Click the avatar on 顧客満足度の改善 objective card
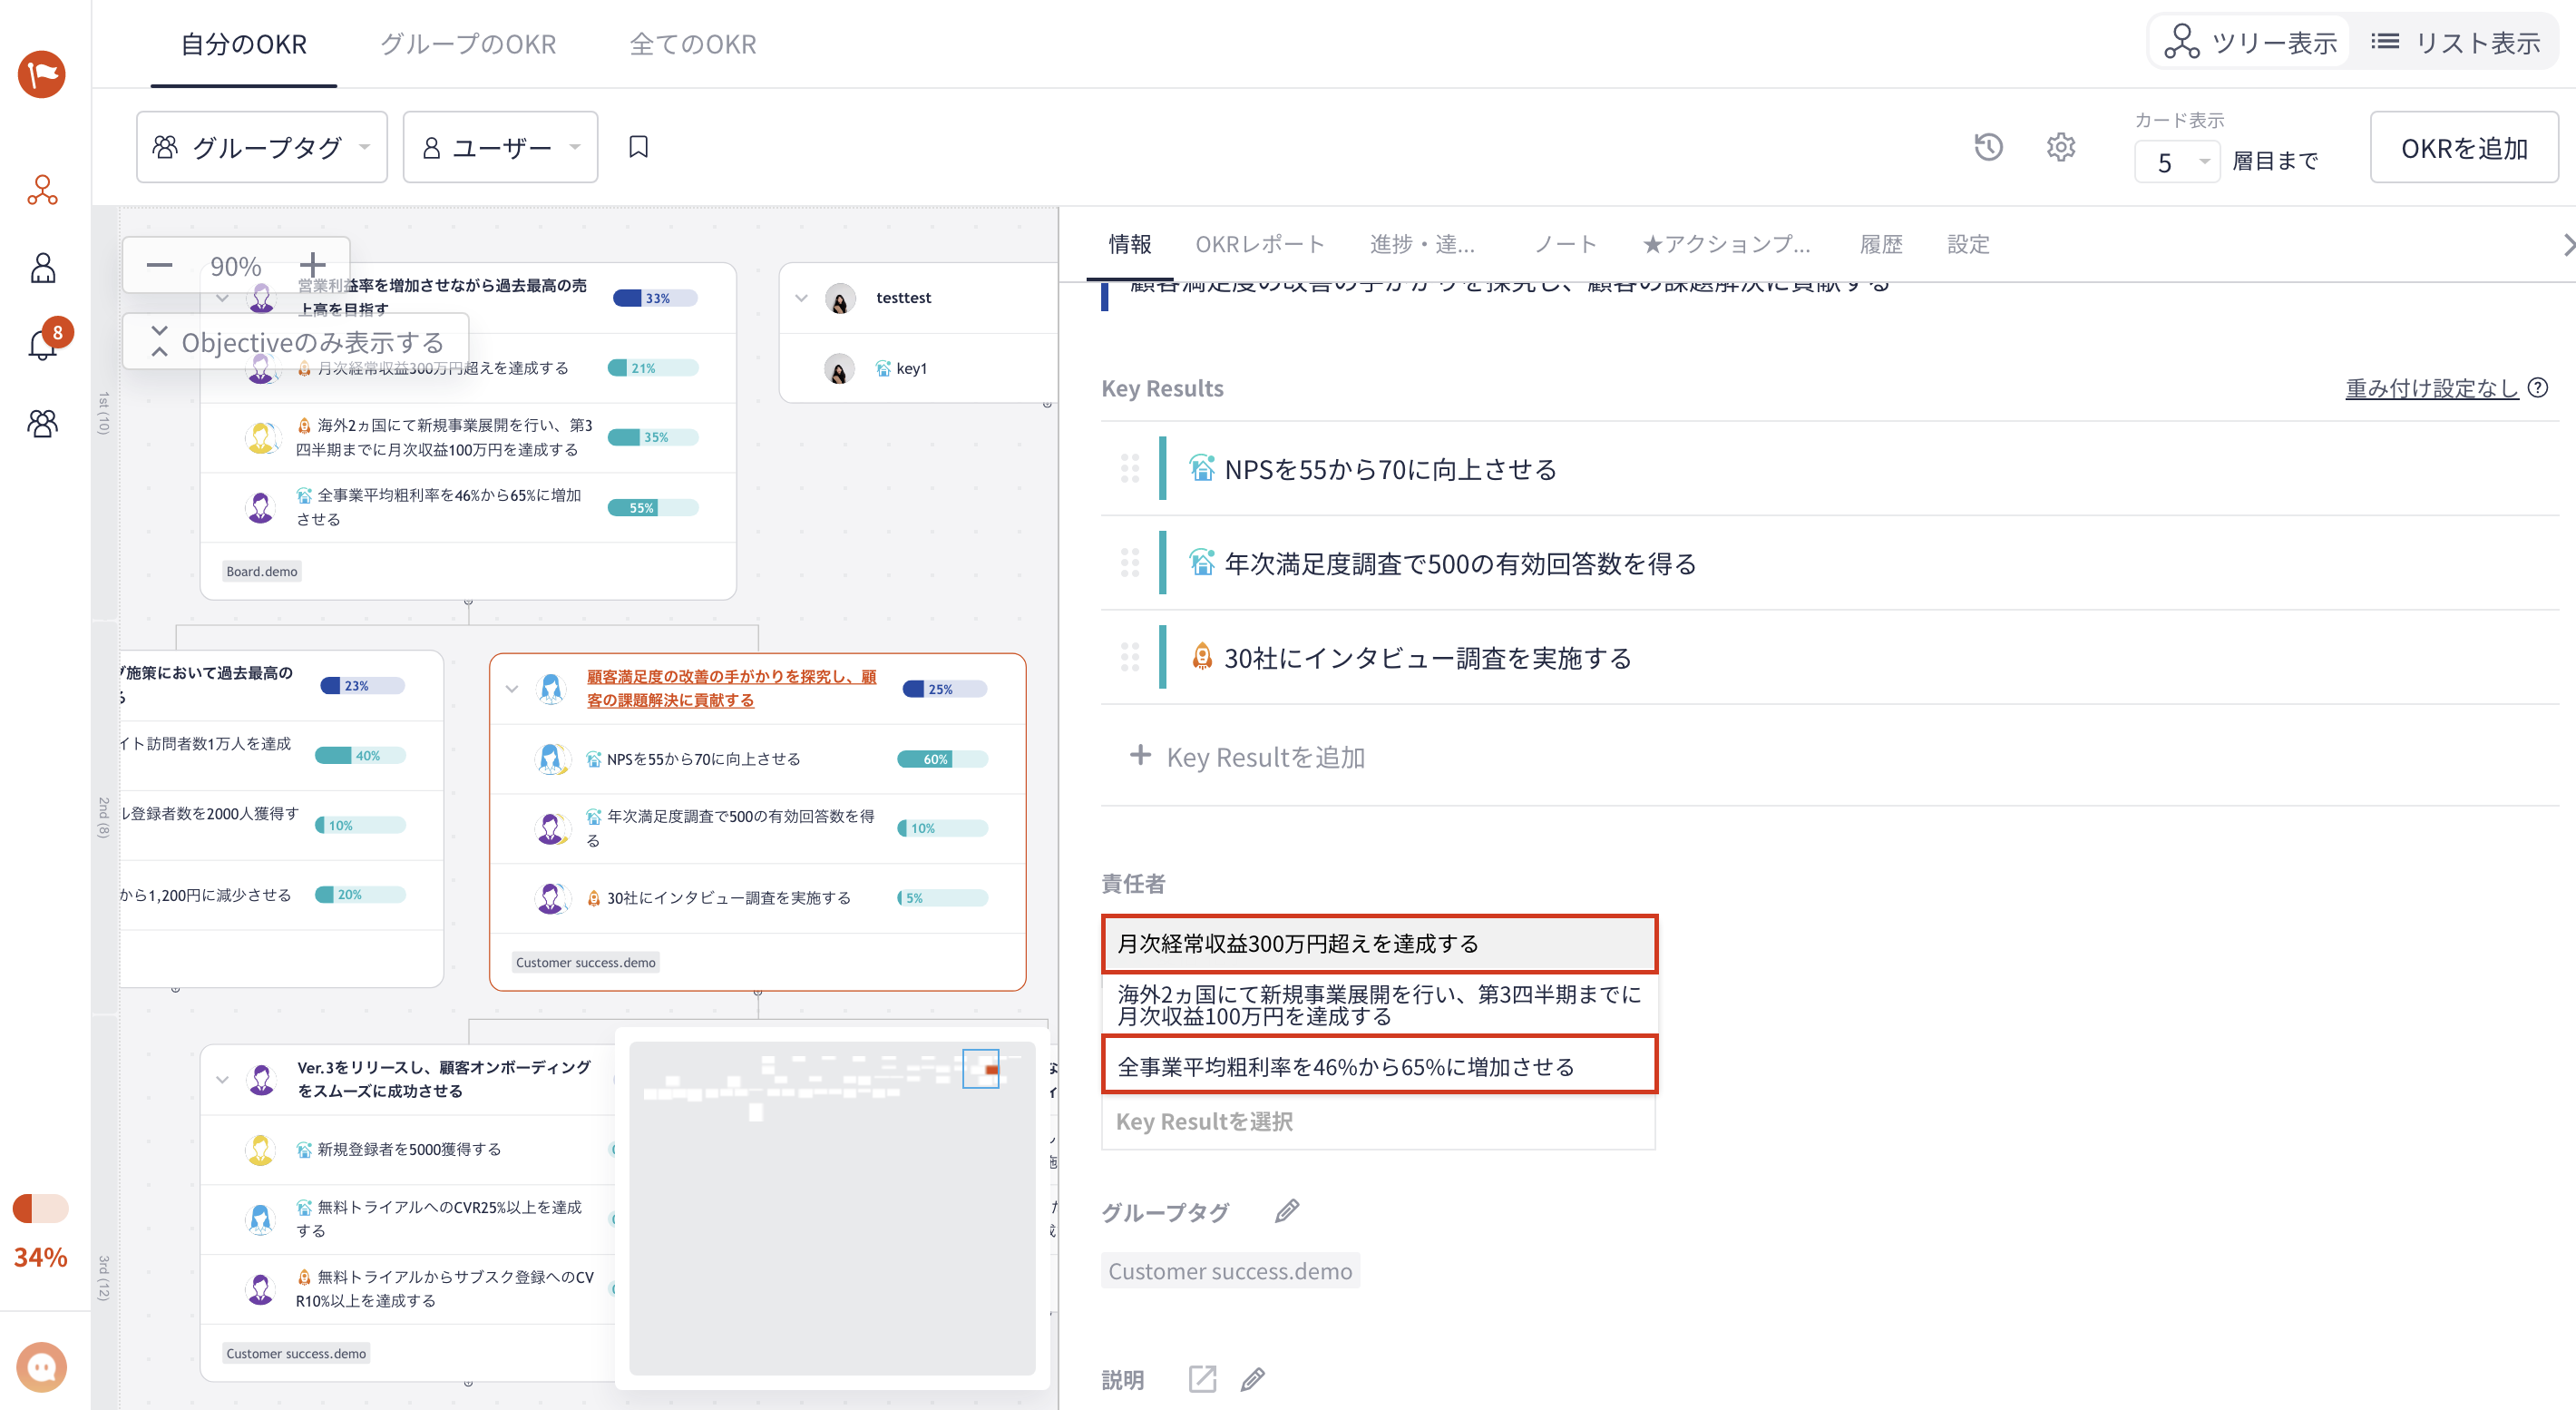 click(551, 688)
